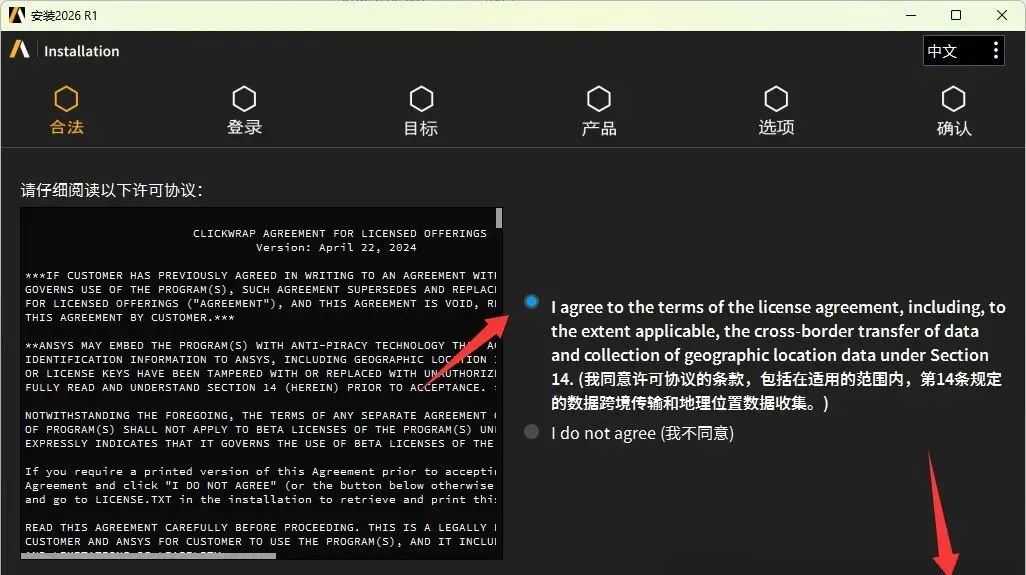Select the 合法 step hexagon icon
Image resolution: width=1026 pixels, height=575 pixels.
66,99
